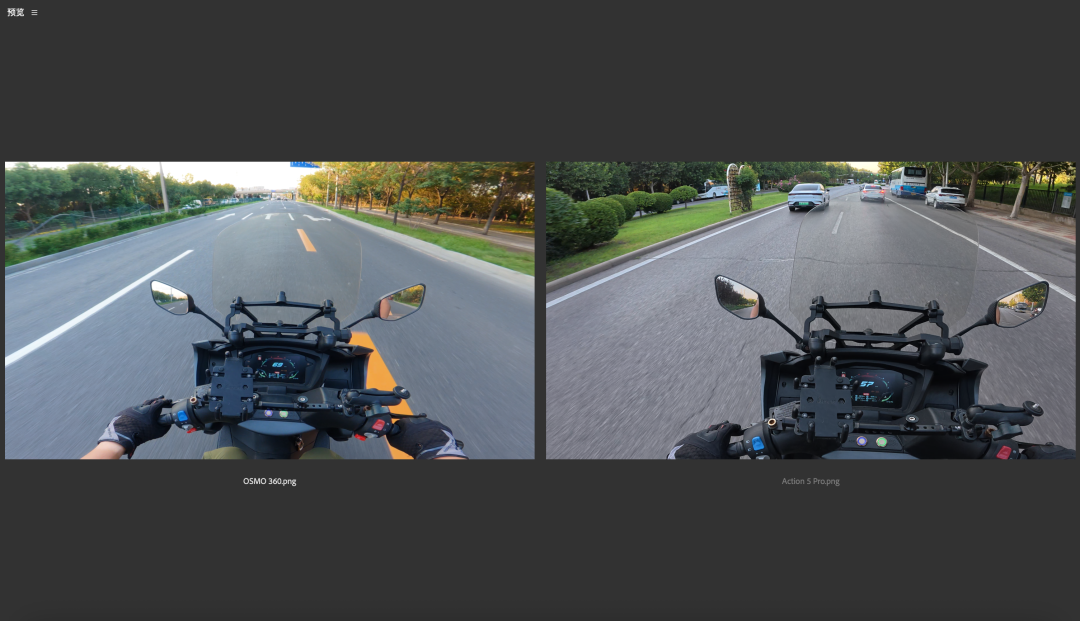Viewport: 1080px width, 621px height.
Task: Click the Action 5 Pro.png file name label
Action: (810, 481)
